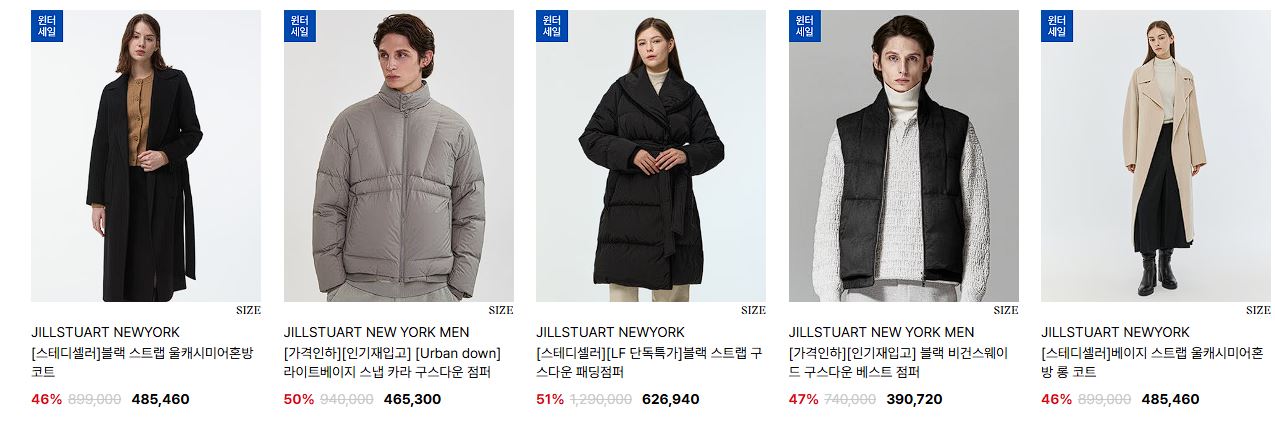Show SIZE options for the gray down jumper
This screenshot has width=1275, height=431.
[x=501, y=310]
